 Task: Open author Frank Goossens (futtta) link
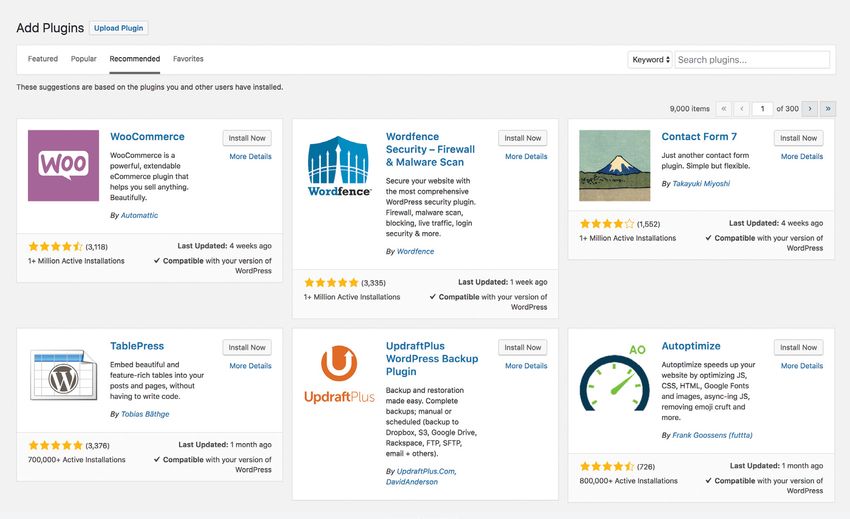coord(712,435)
